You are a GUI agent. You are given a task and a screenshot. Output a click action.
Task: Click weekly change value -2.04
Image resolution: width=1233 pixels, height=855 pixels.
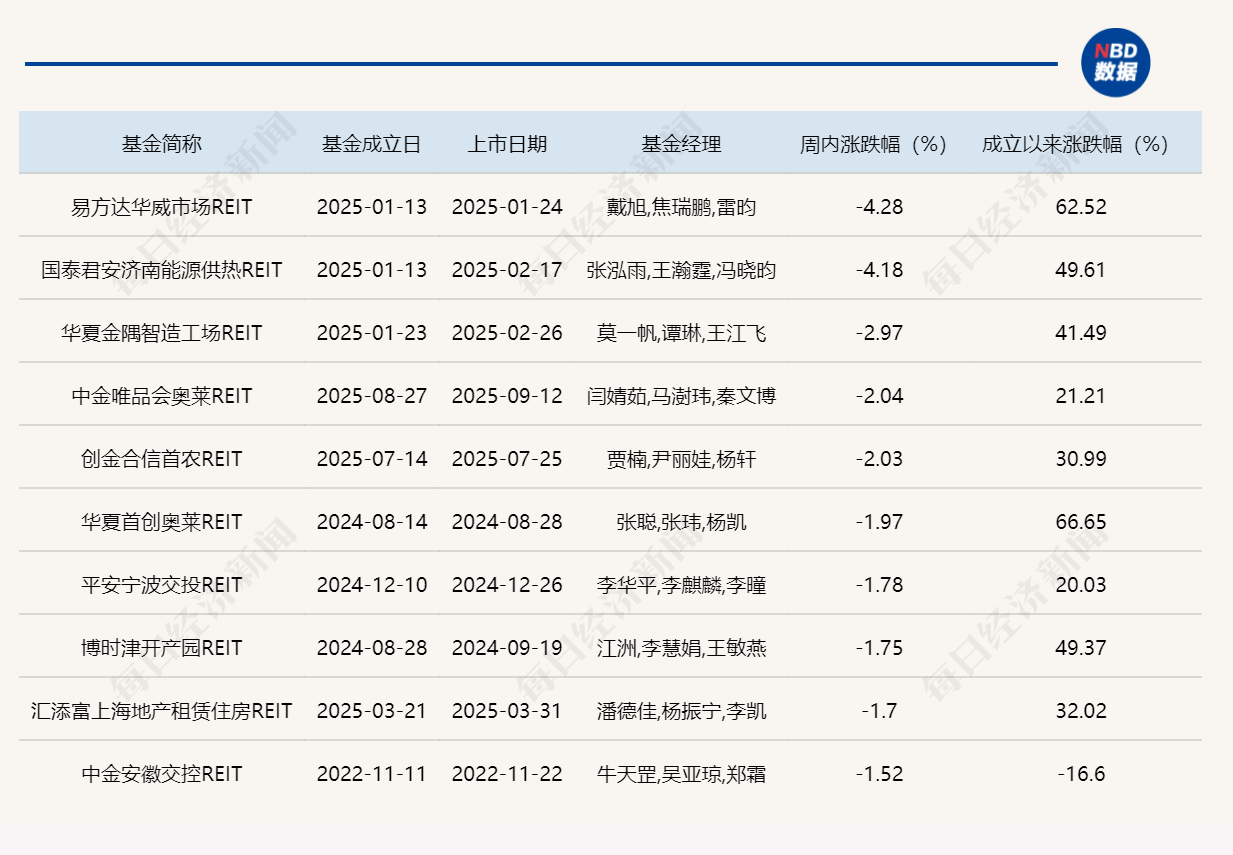pyautogui.click(x=879, y=396)
